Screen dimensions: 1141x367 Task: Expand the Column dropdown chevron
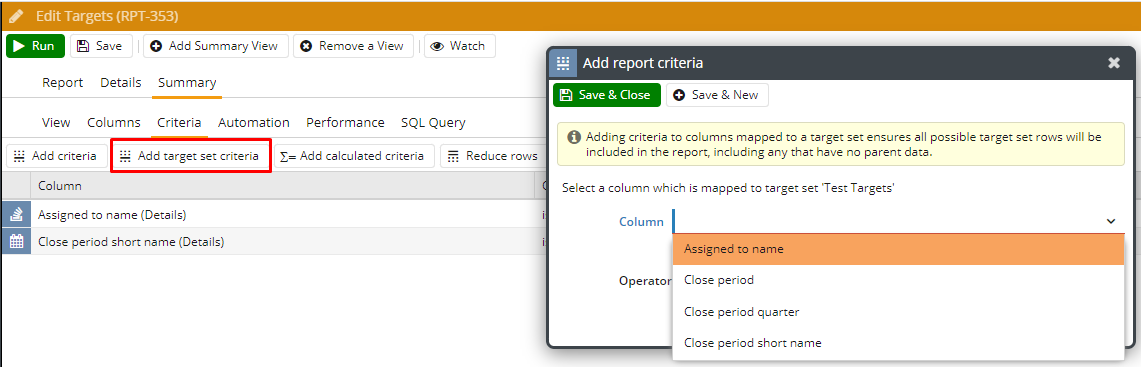coord(1111,221)
